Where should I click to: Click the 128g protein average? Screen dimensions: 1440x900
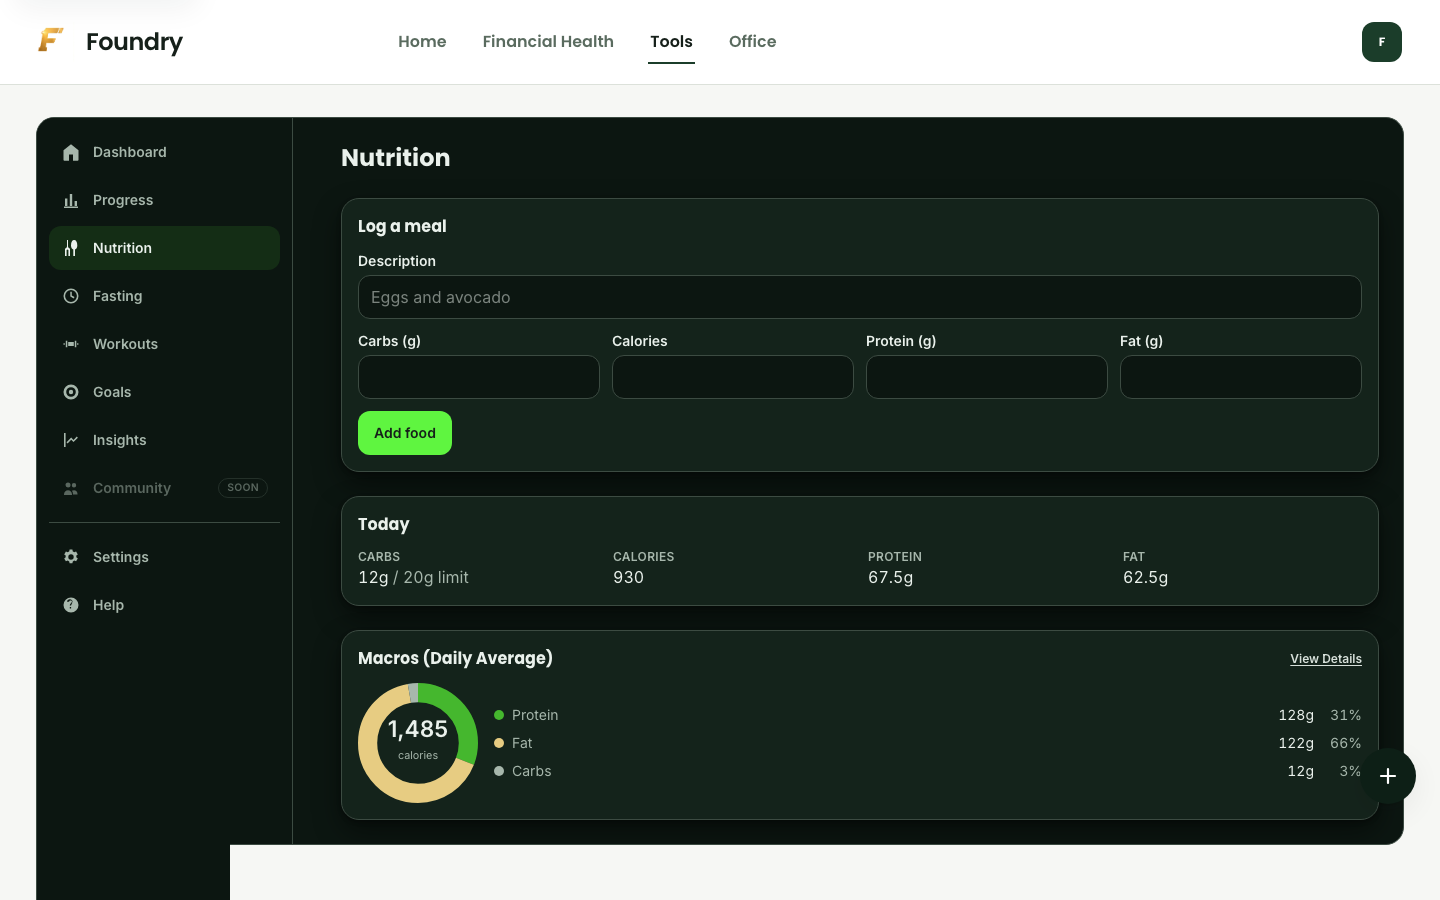[1296, 715]
